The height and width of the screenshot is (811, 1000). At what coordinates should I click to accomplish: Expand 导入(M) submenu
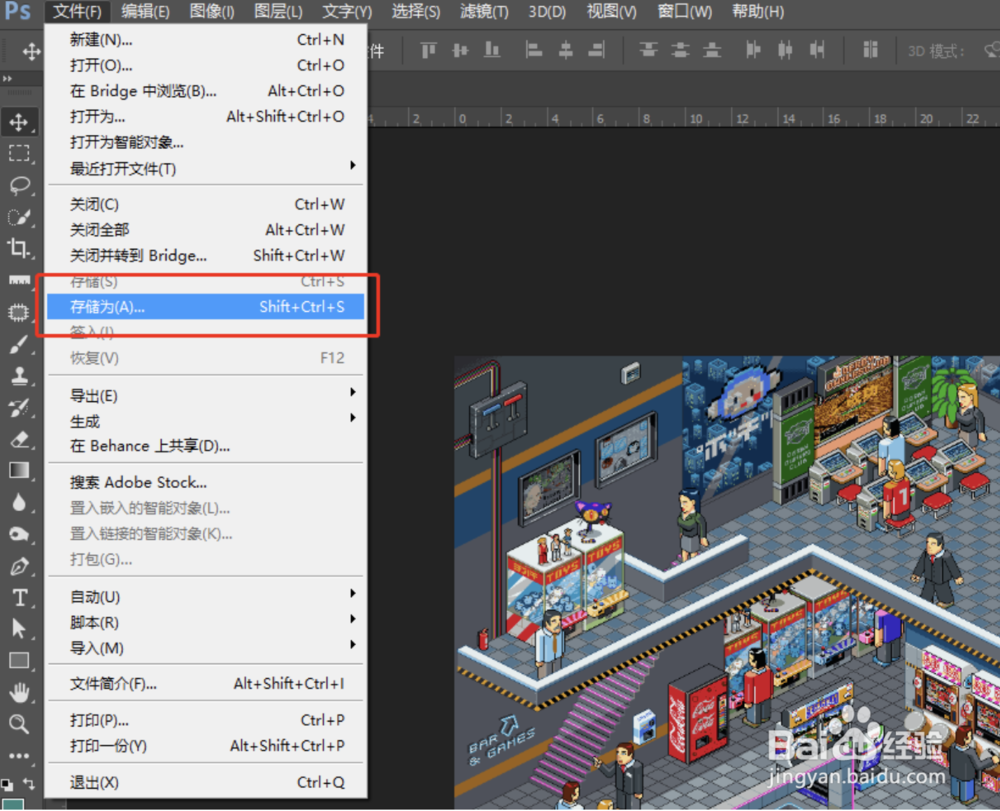click(205, 648)
